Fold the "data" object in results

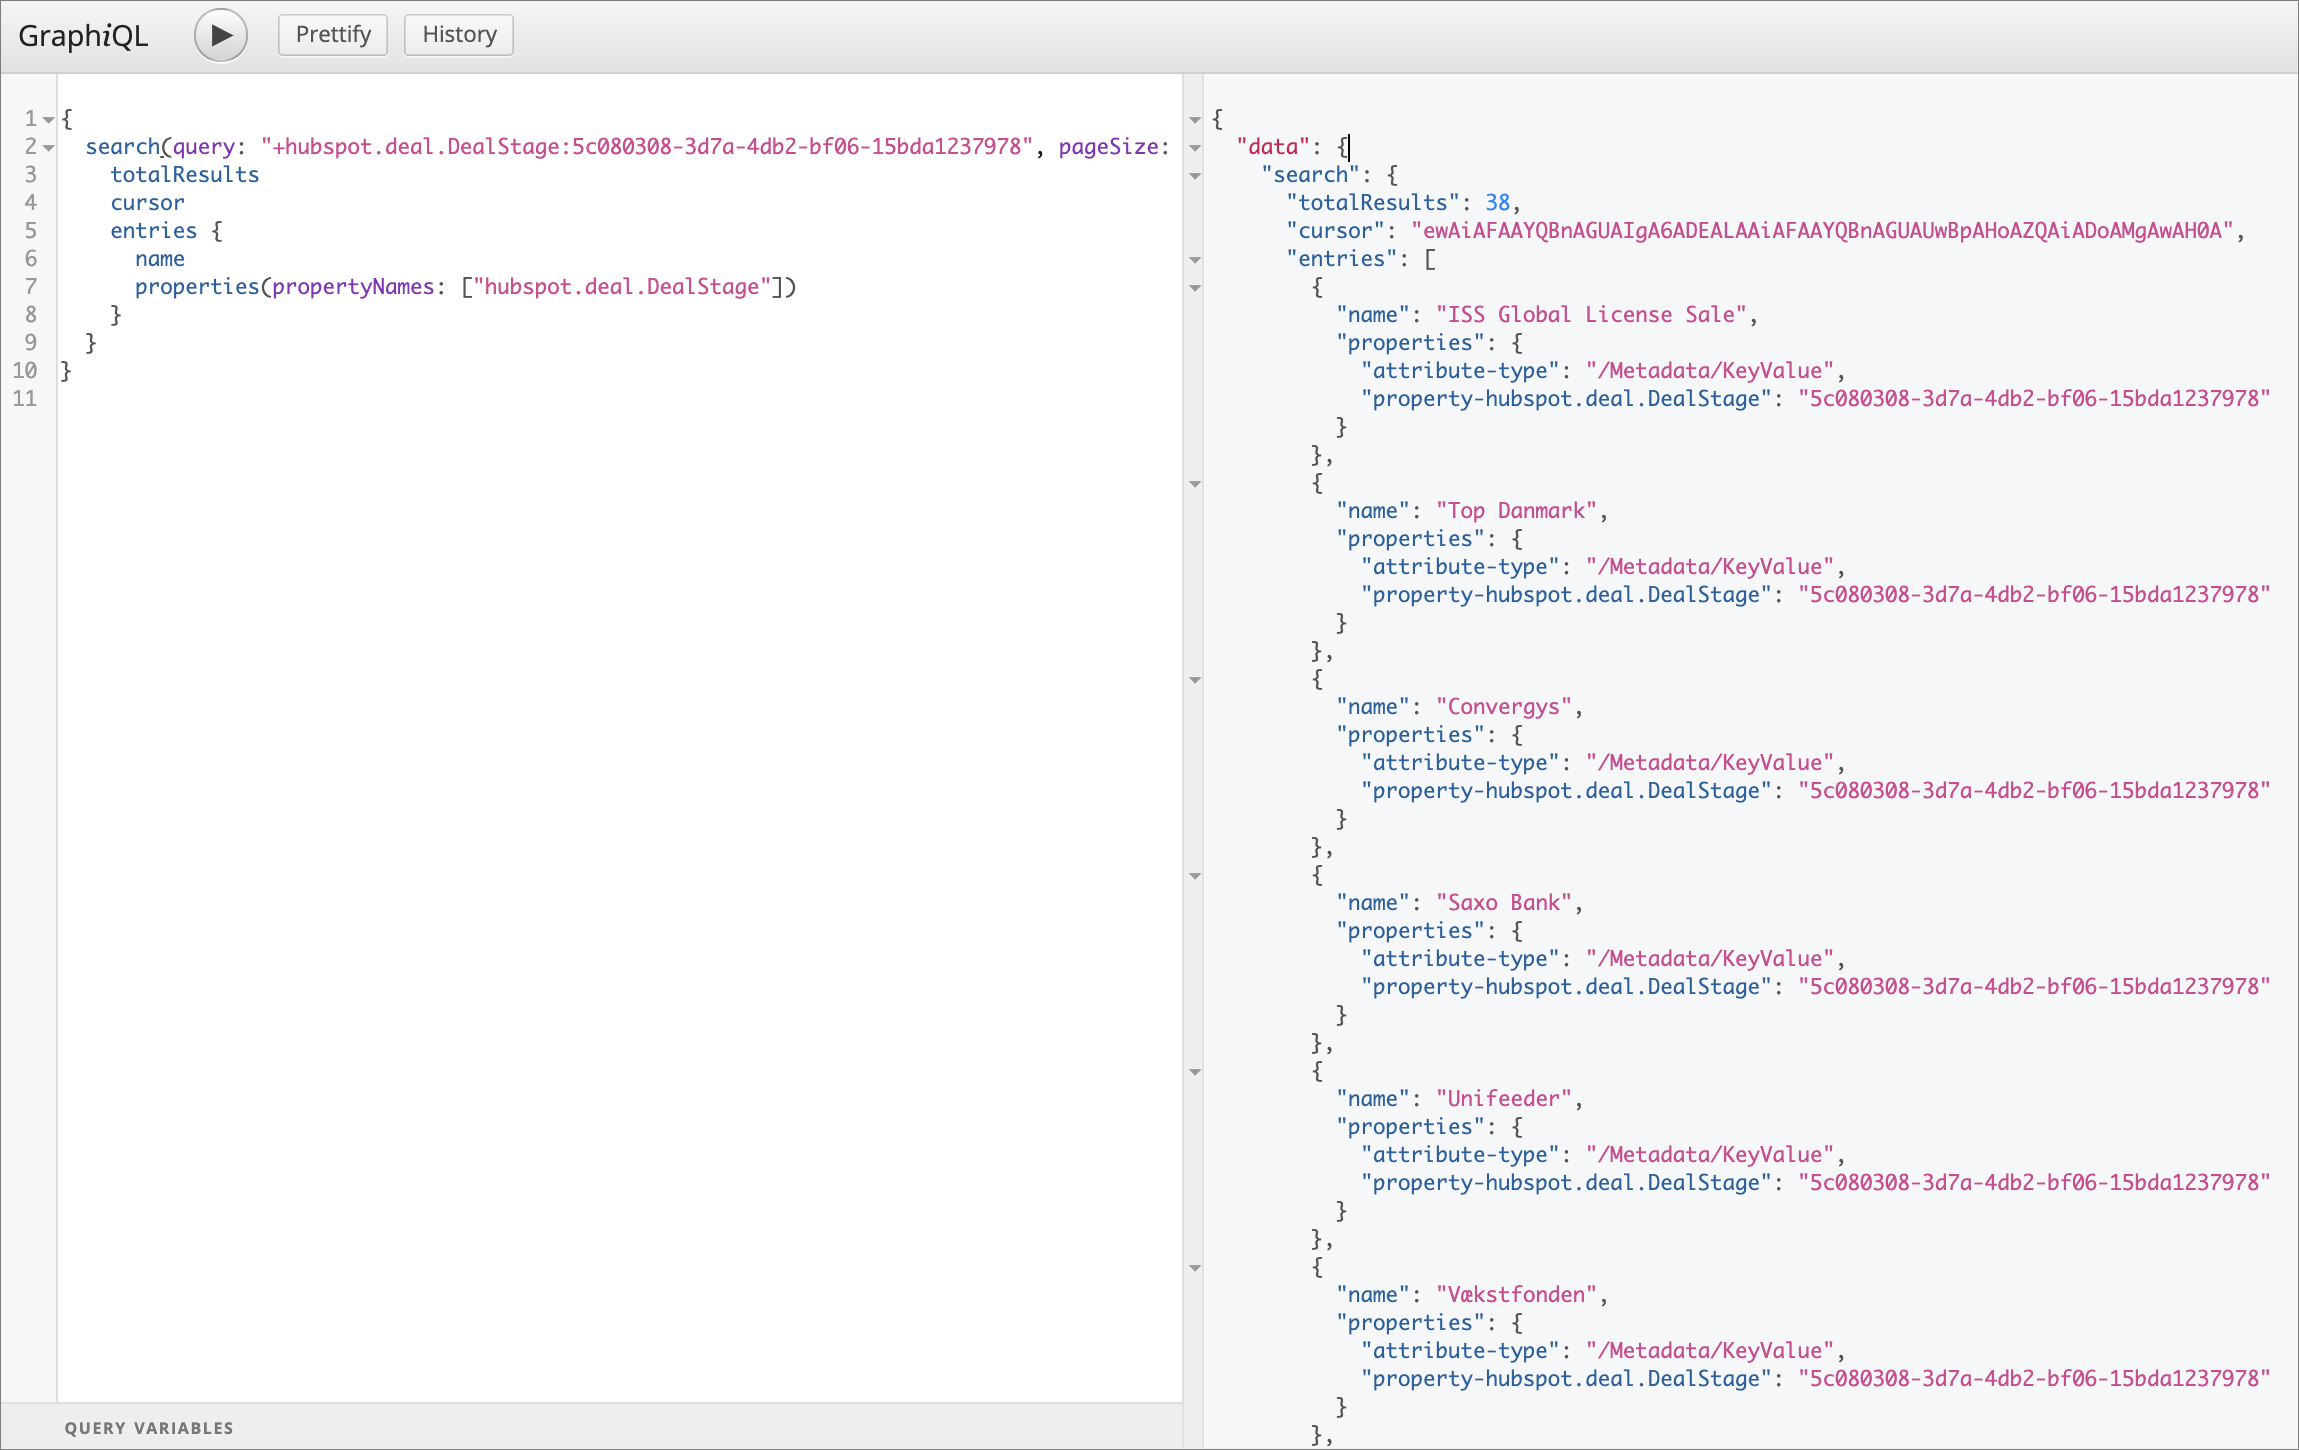click(x=1195, y=148)
